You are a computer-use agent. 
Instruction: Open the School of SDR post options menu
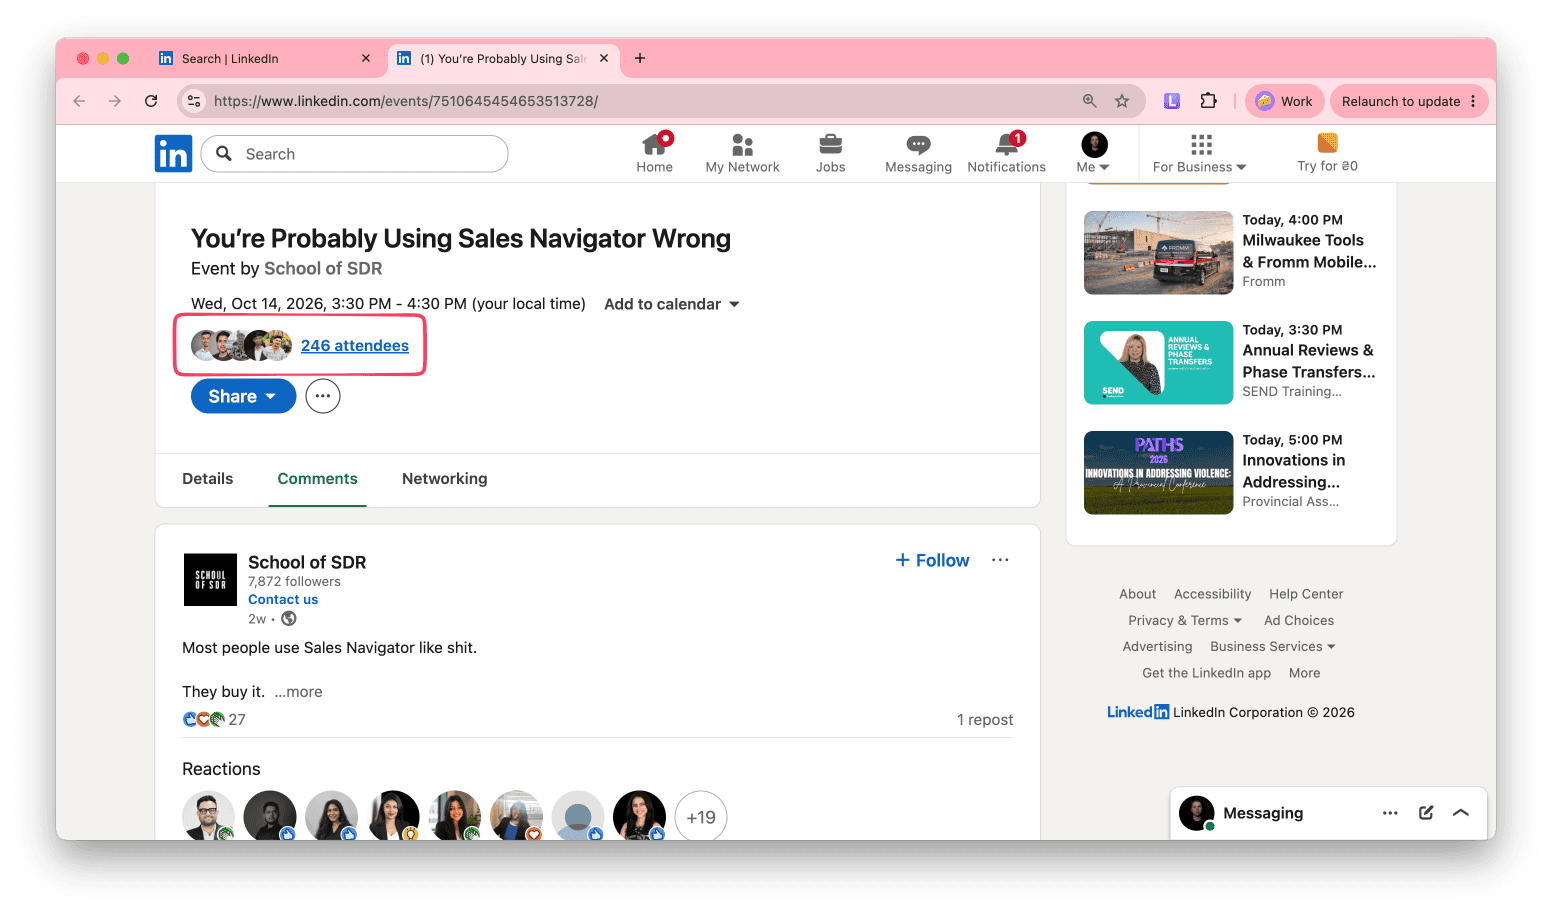coord(1000,560)
